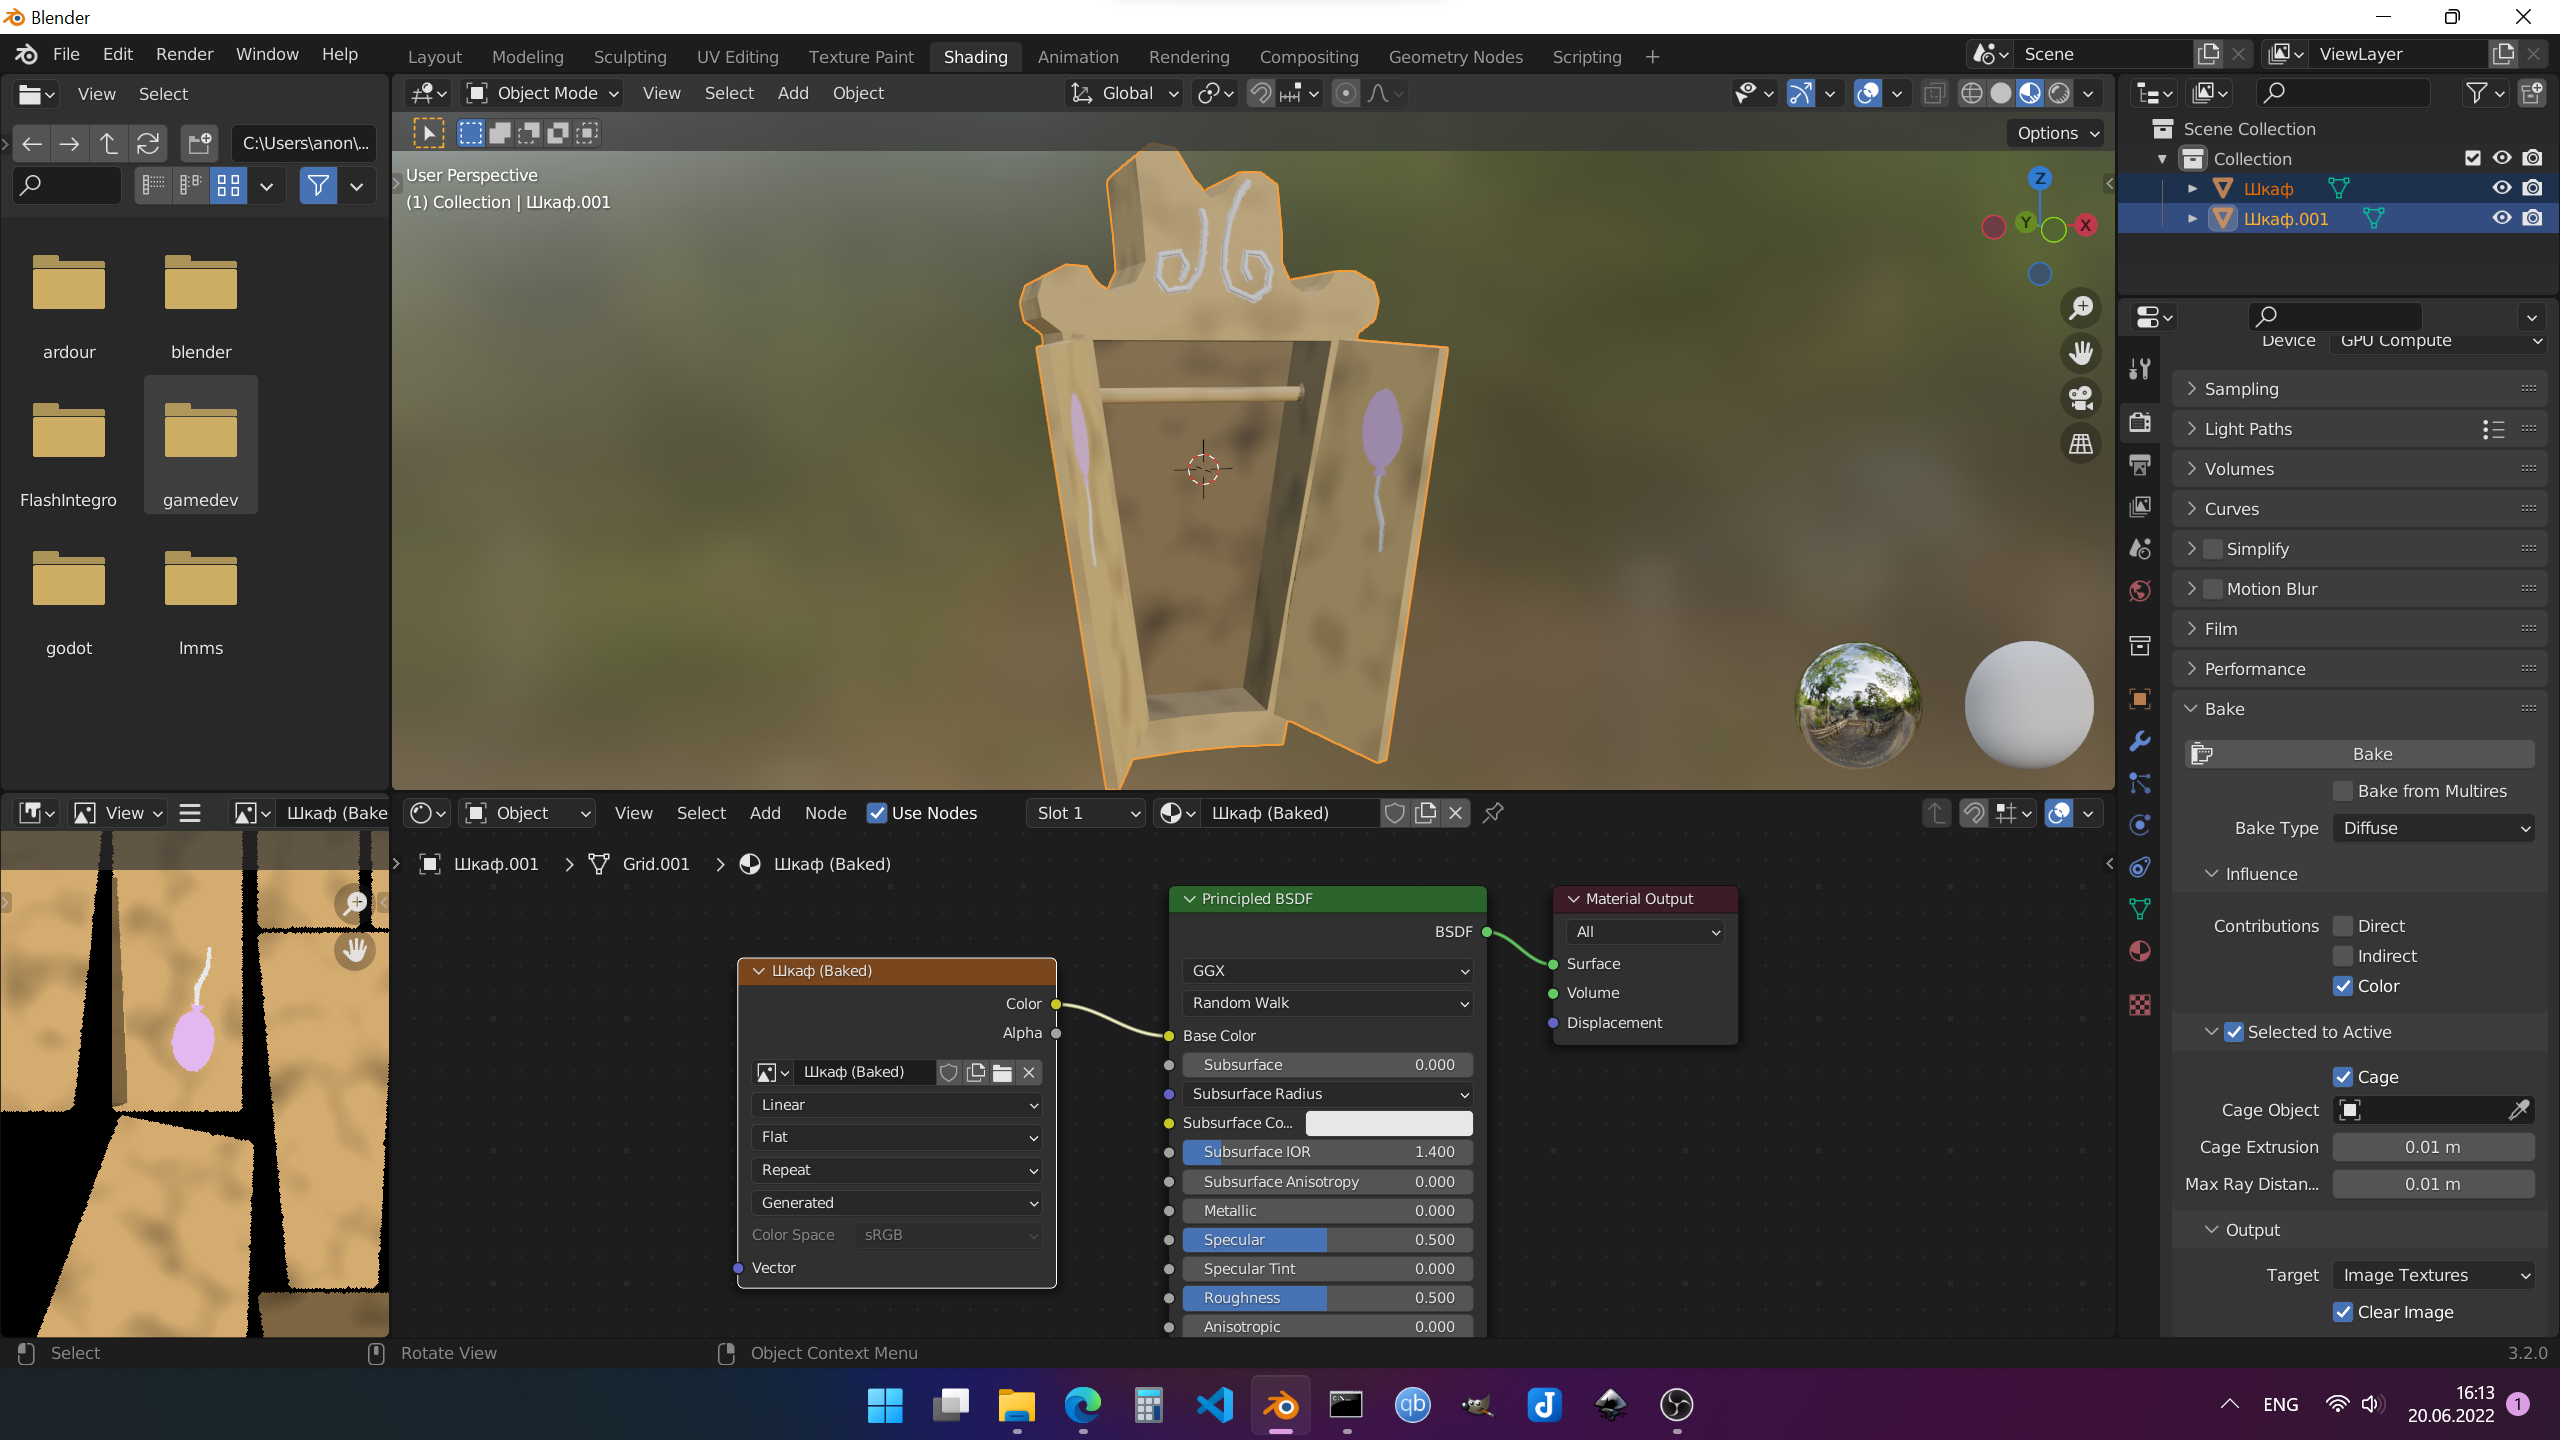
Task: Enable the Direct contribution checkbox
Action: [2343, 926]
